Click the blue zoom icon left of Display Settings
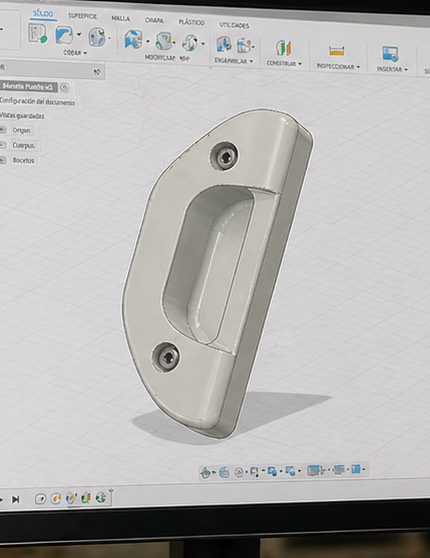Image resolution: width=430 pixels, height=558 pixels. pos(290,471)
